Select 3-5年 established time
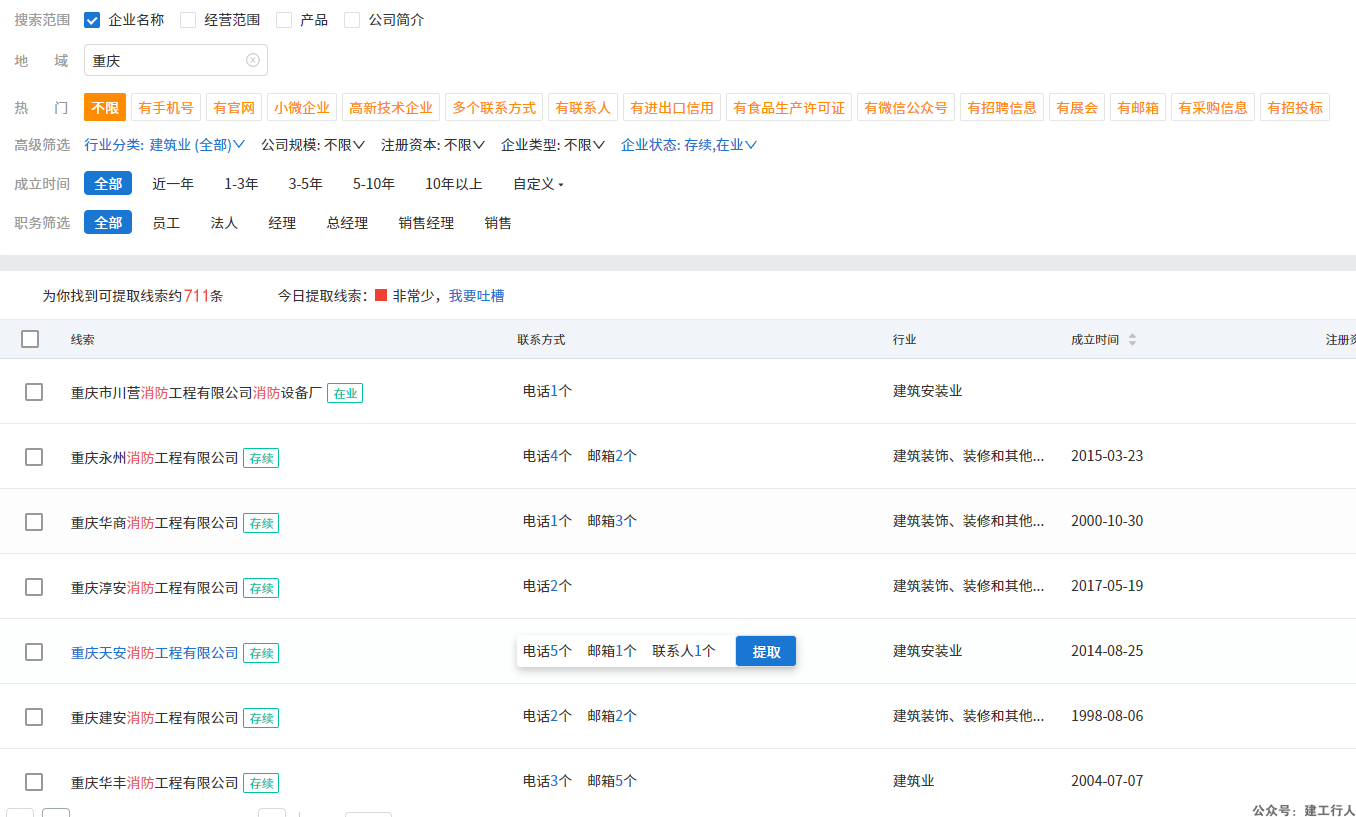1356x817 pixels. click(306, 184)
